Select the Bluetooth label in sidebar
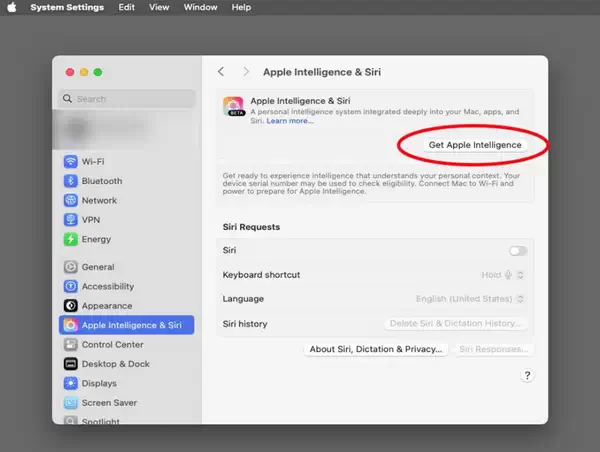Screen dimensions: 600x452 (102, 181)
